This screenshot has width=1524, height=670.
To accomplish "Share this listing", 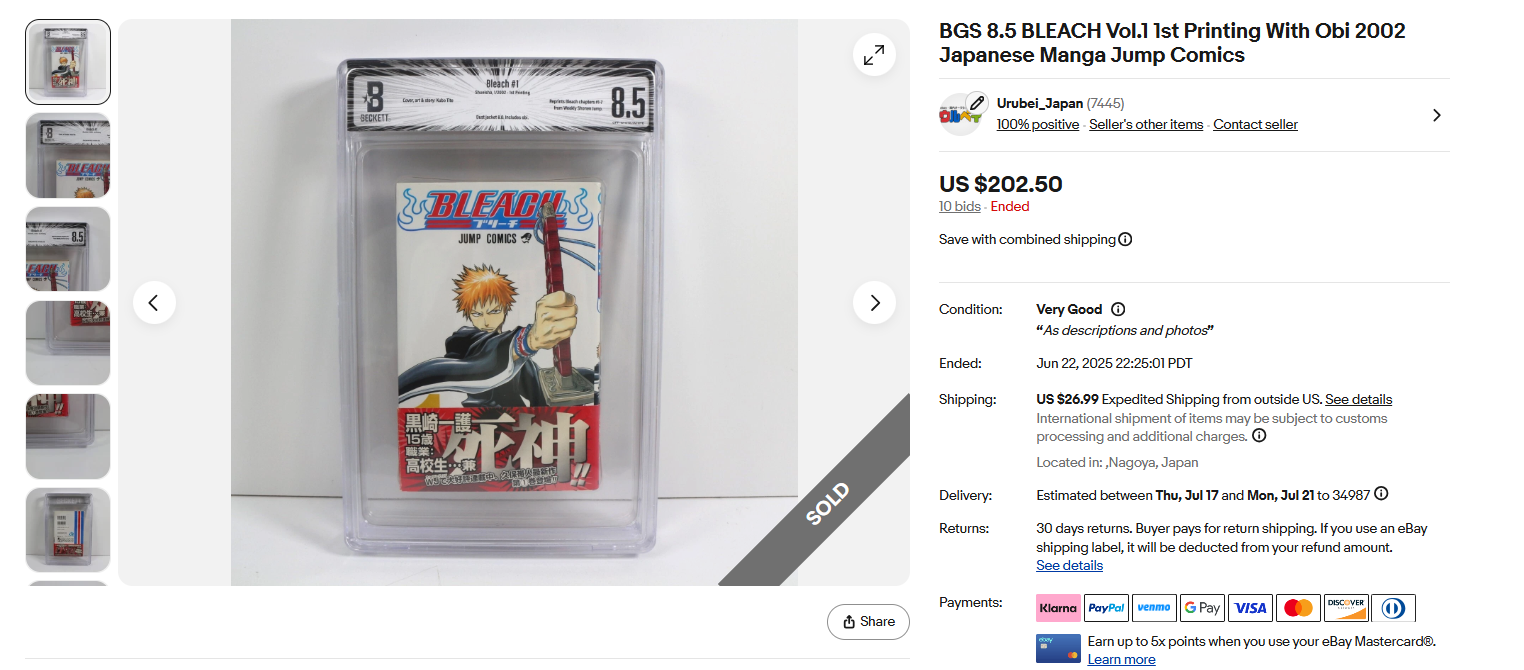I will click(x=868, y=622).
